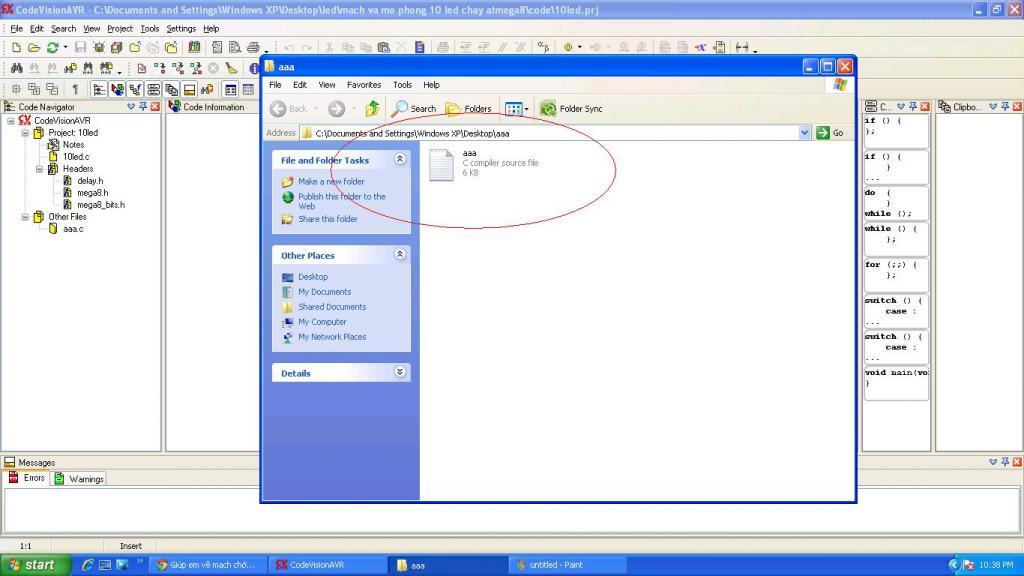Collapse the Headers tree node
This screenshot has width=1024, height=576.
point(39,168)
